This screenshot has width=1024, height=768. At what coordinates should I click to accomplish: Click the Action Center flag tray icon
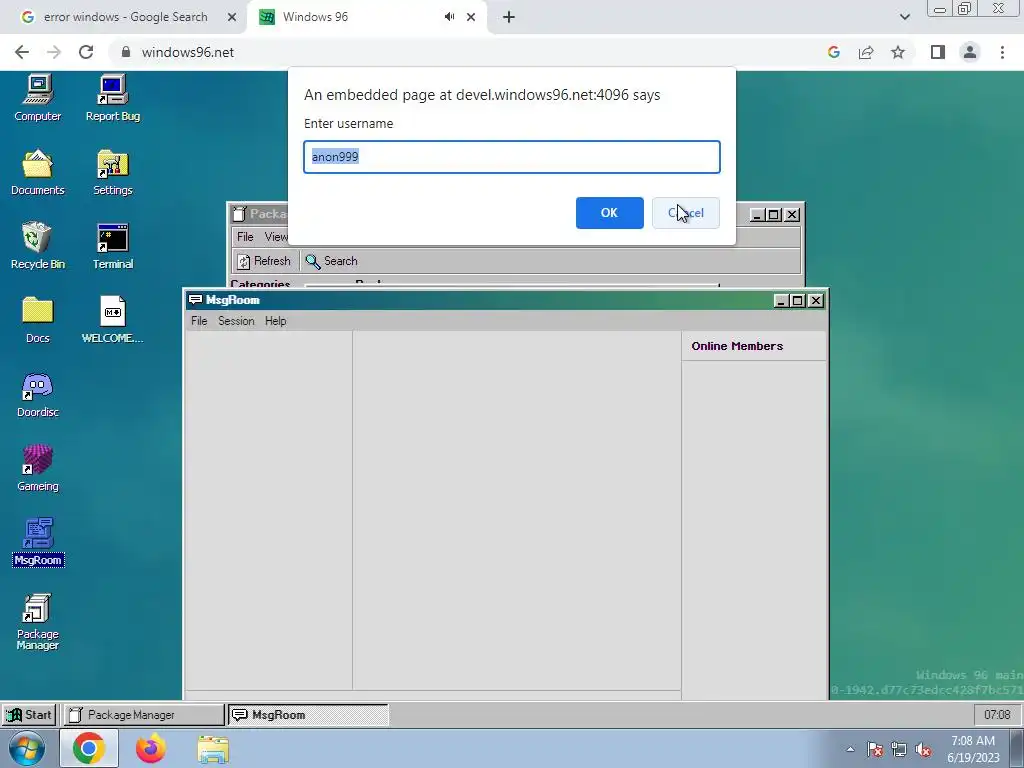[x=875, y=749]
